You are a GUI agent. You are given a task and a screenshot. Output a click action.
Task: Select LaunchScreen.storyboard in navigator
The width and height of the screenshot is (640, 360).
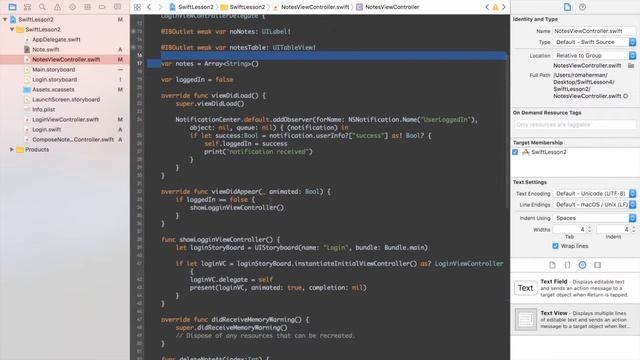pyautogui.click(x=66, y=100)
